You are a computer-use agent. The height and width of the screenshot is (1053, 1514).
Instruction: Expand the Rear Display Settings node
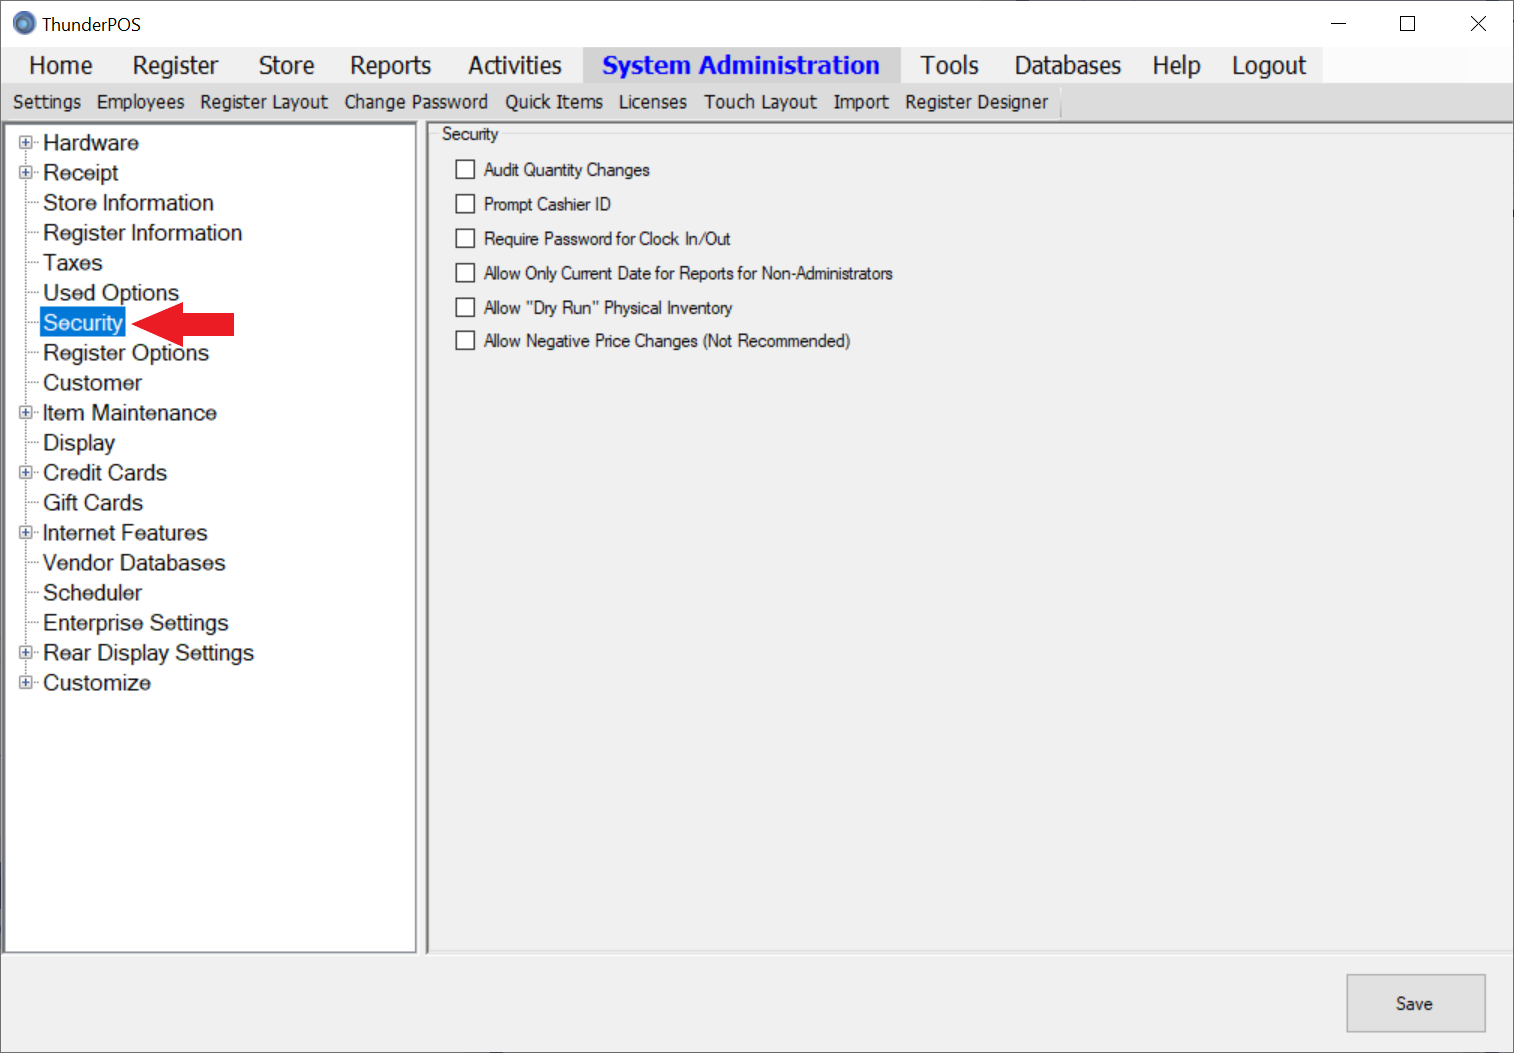click(26, 653)
